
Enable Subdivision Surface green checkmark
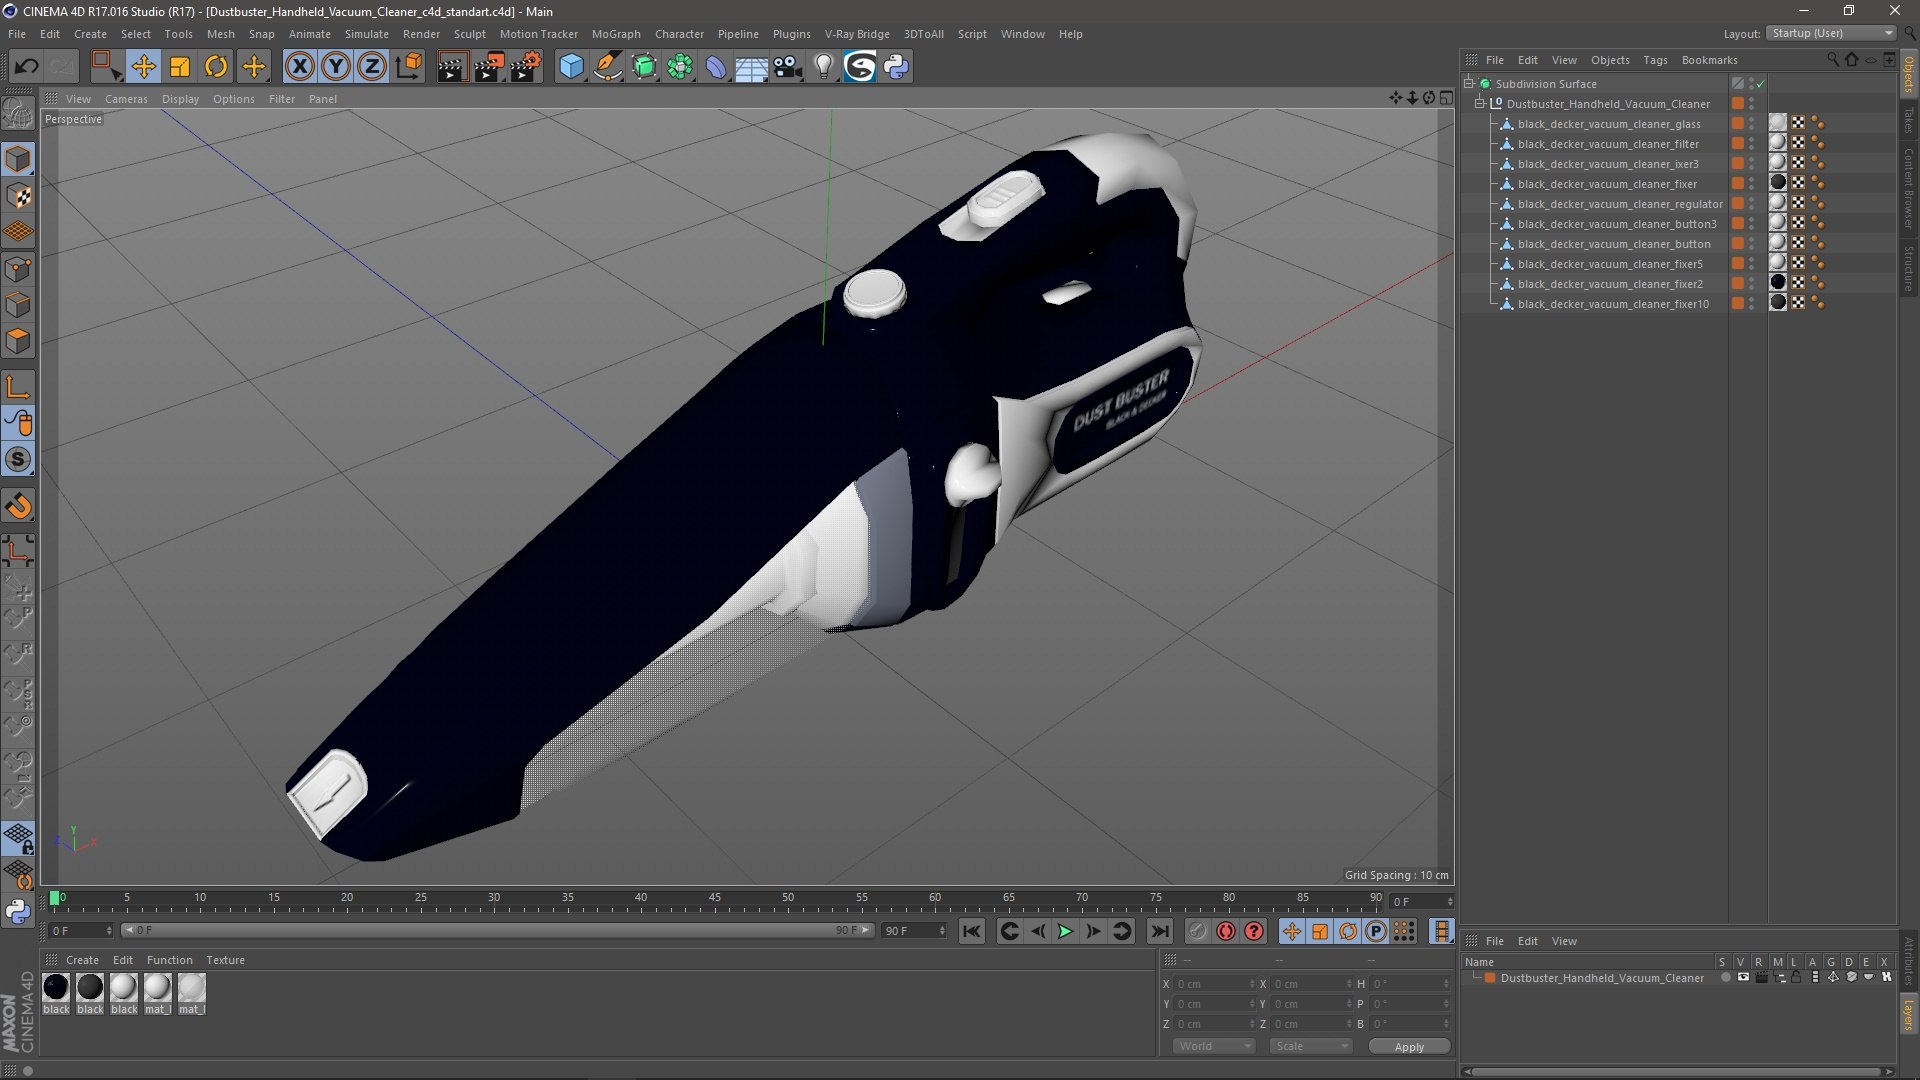(1760, 84)
